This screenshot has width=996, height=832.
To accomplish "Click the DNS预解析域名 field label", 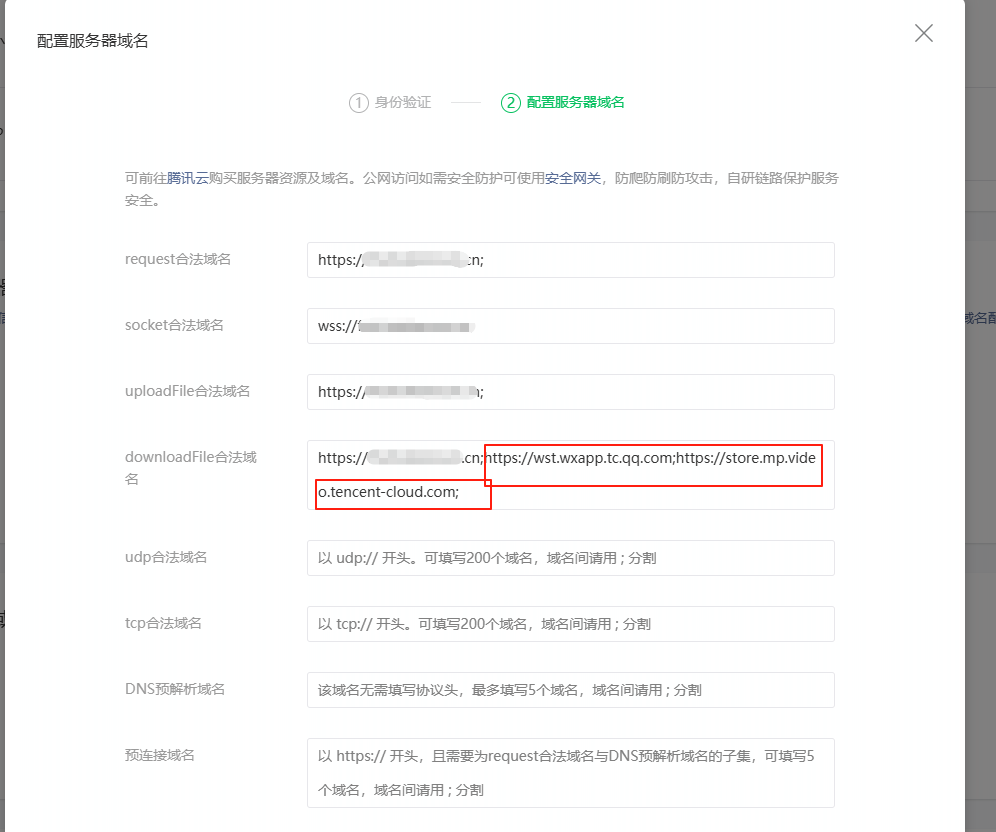I will pyautogui.click(x=175, y=689).
